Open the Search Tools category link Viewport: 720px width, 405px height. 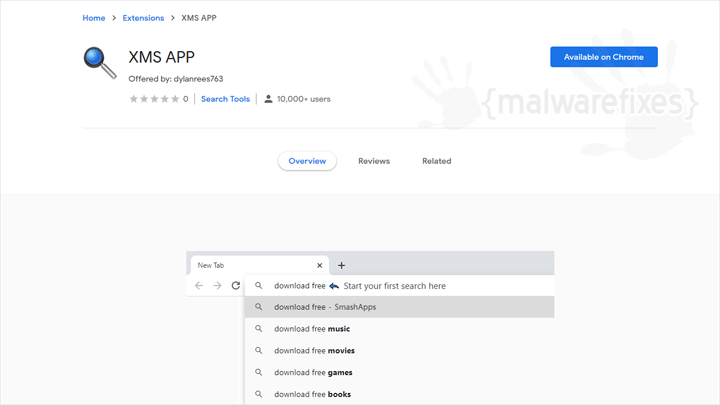tap(225, 99)
